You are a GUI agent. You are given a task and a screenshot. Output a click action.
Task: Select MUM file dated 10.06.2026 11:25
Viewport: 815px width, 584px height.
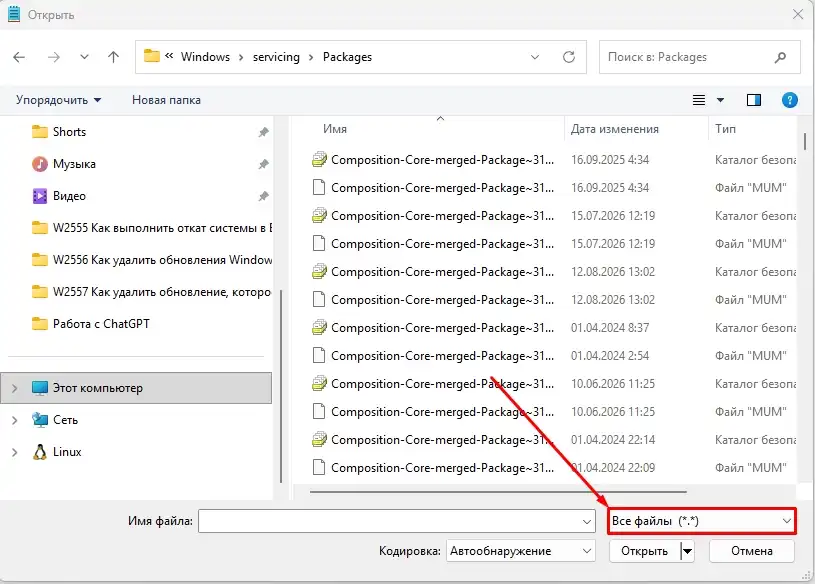tap(554, 412)
